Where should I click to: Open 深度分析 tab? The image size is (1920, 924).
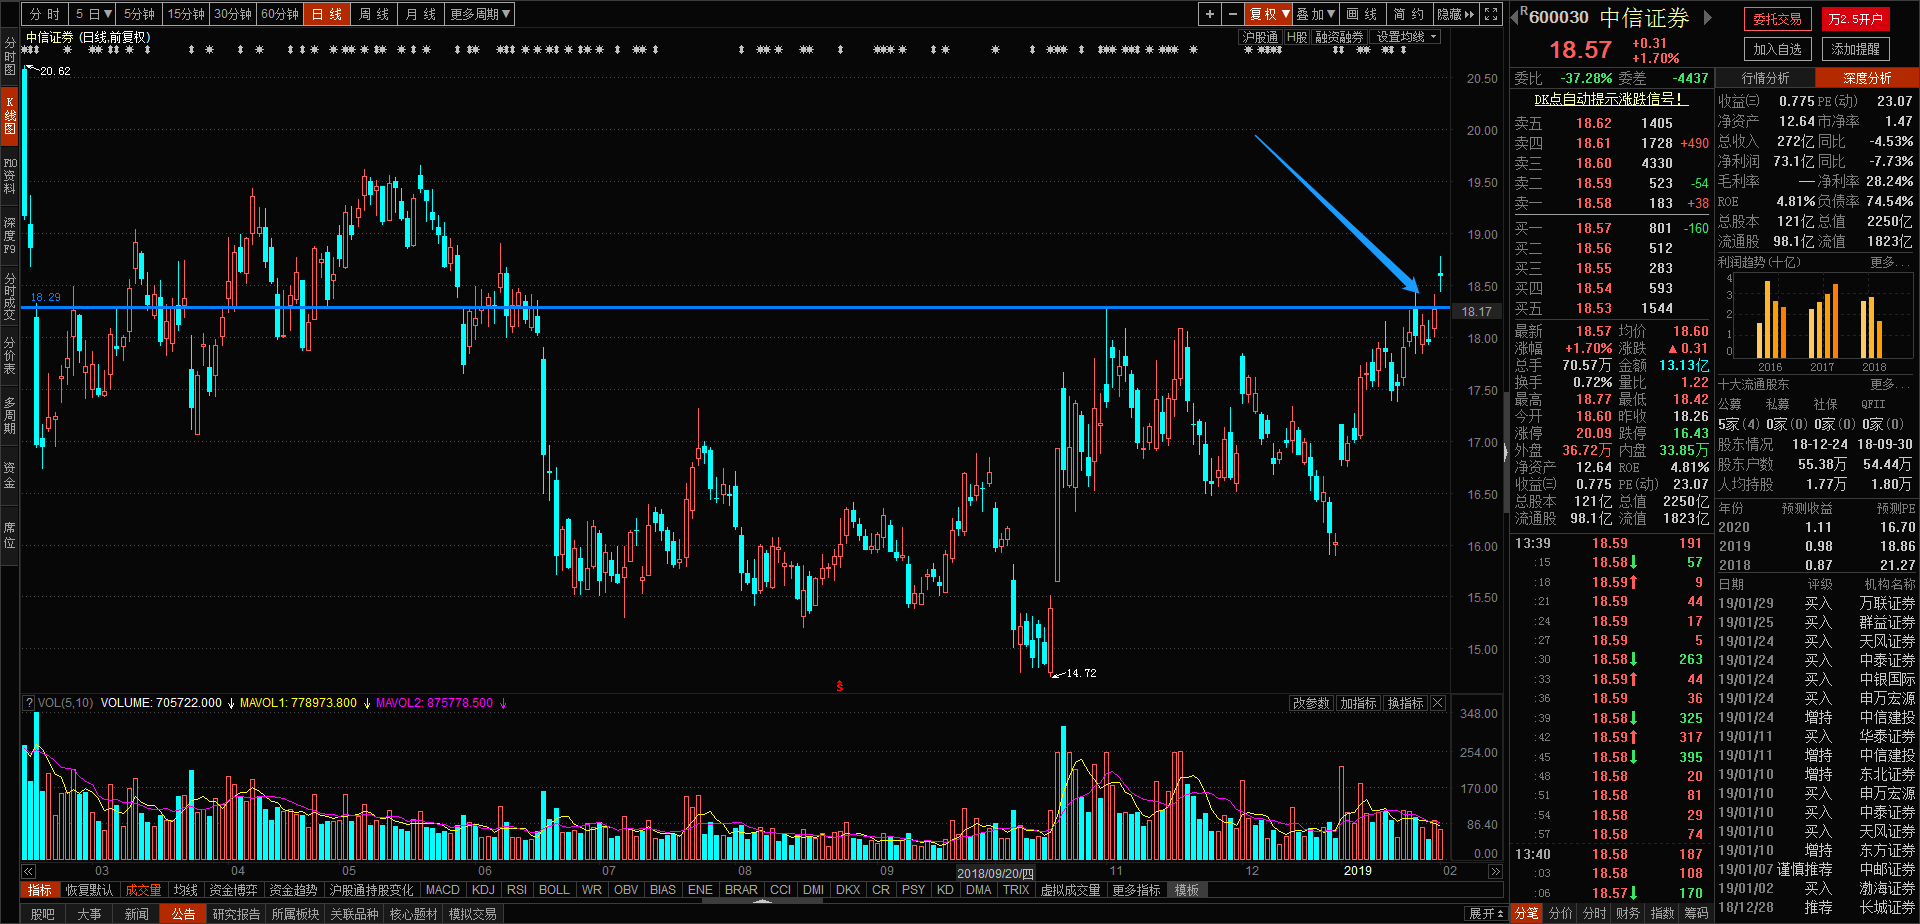[x=1867, y=78]
